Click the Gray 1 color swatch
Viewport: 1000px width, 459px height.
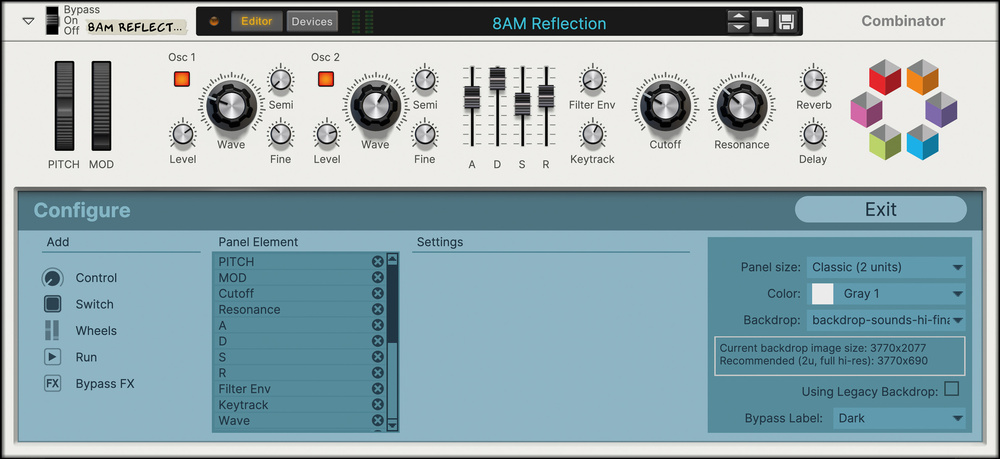click(x=822, y=294)
